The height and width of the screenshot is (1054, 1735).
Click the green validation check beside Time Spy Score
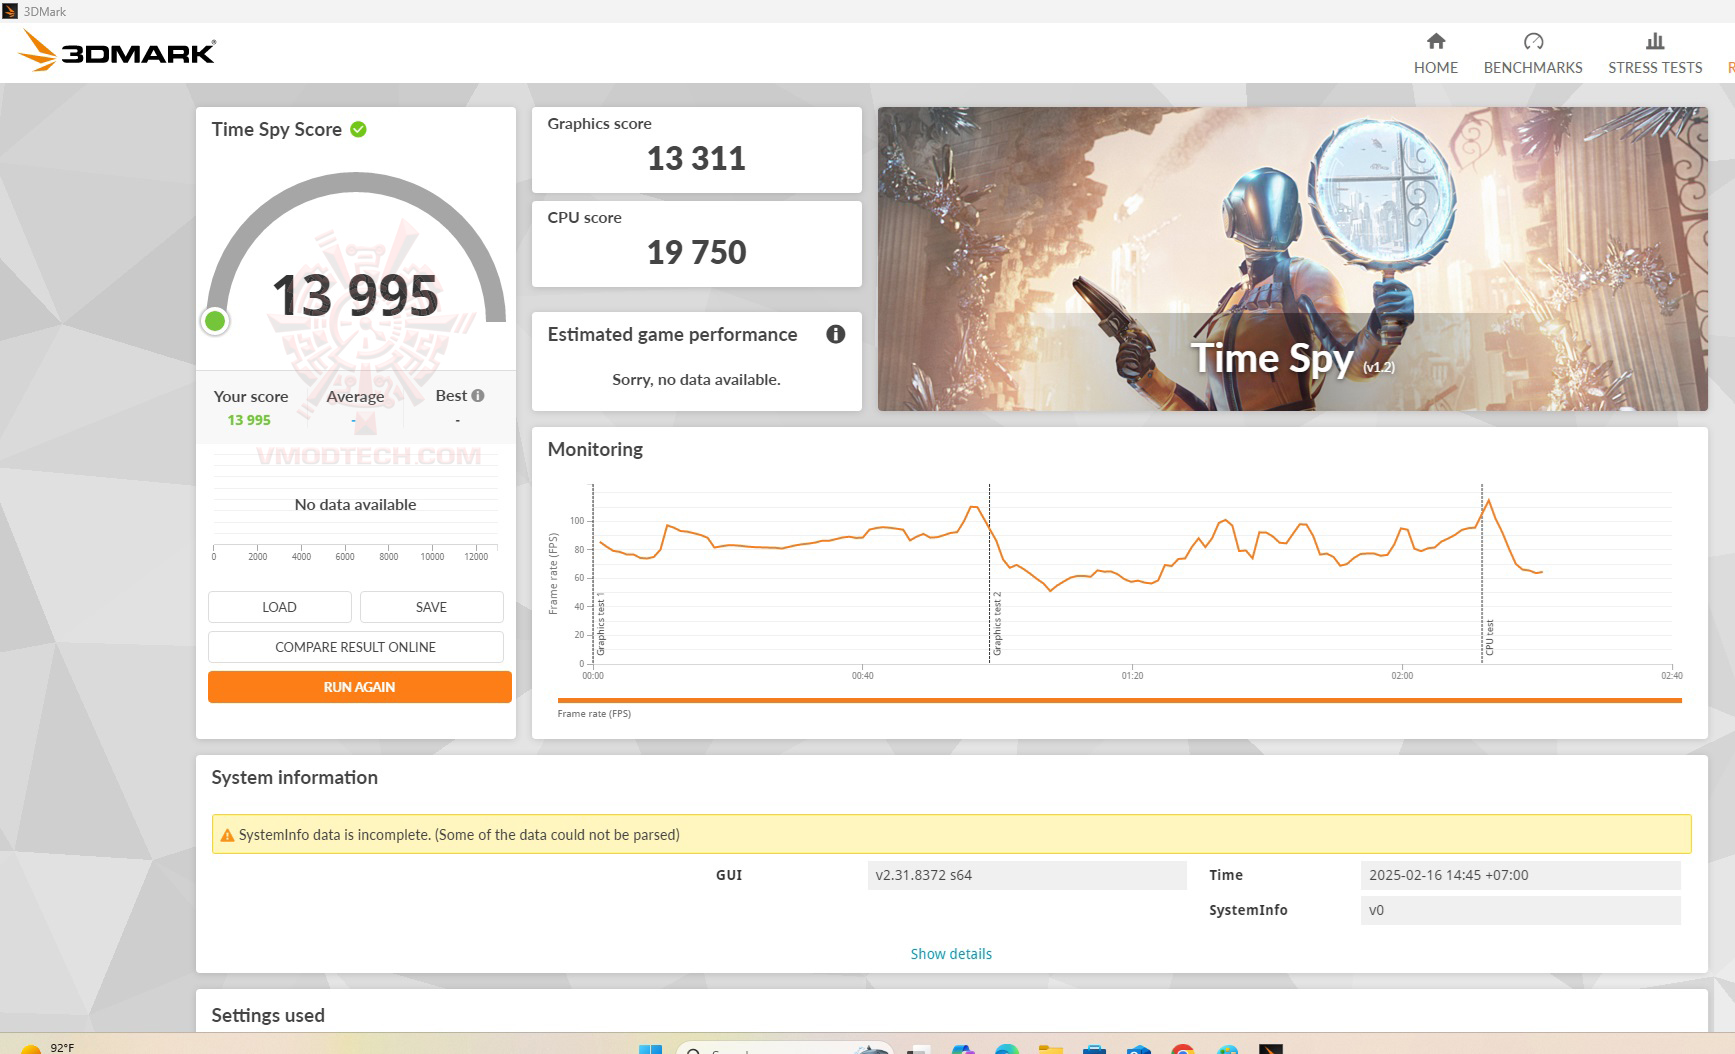[x=358, y=129]
